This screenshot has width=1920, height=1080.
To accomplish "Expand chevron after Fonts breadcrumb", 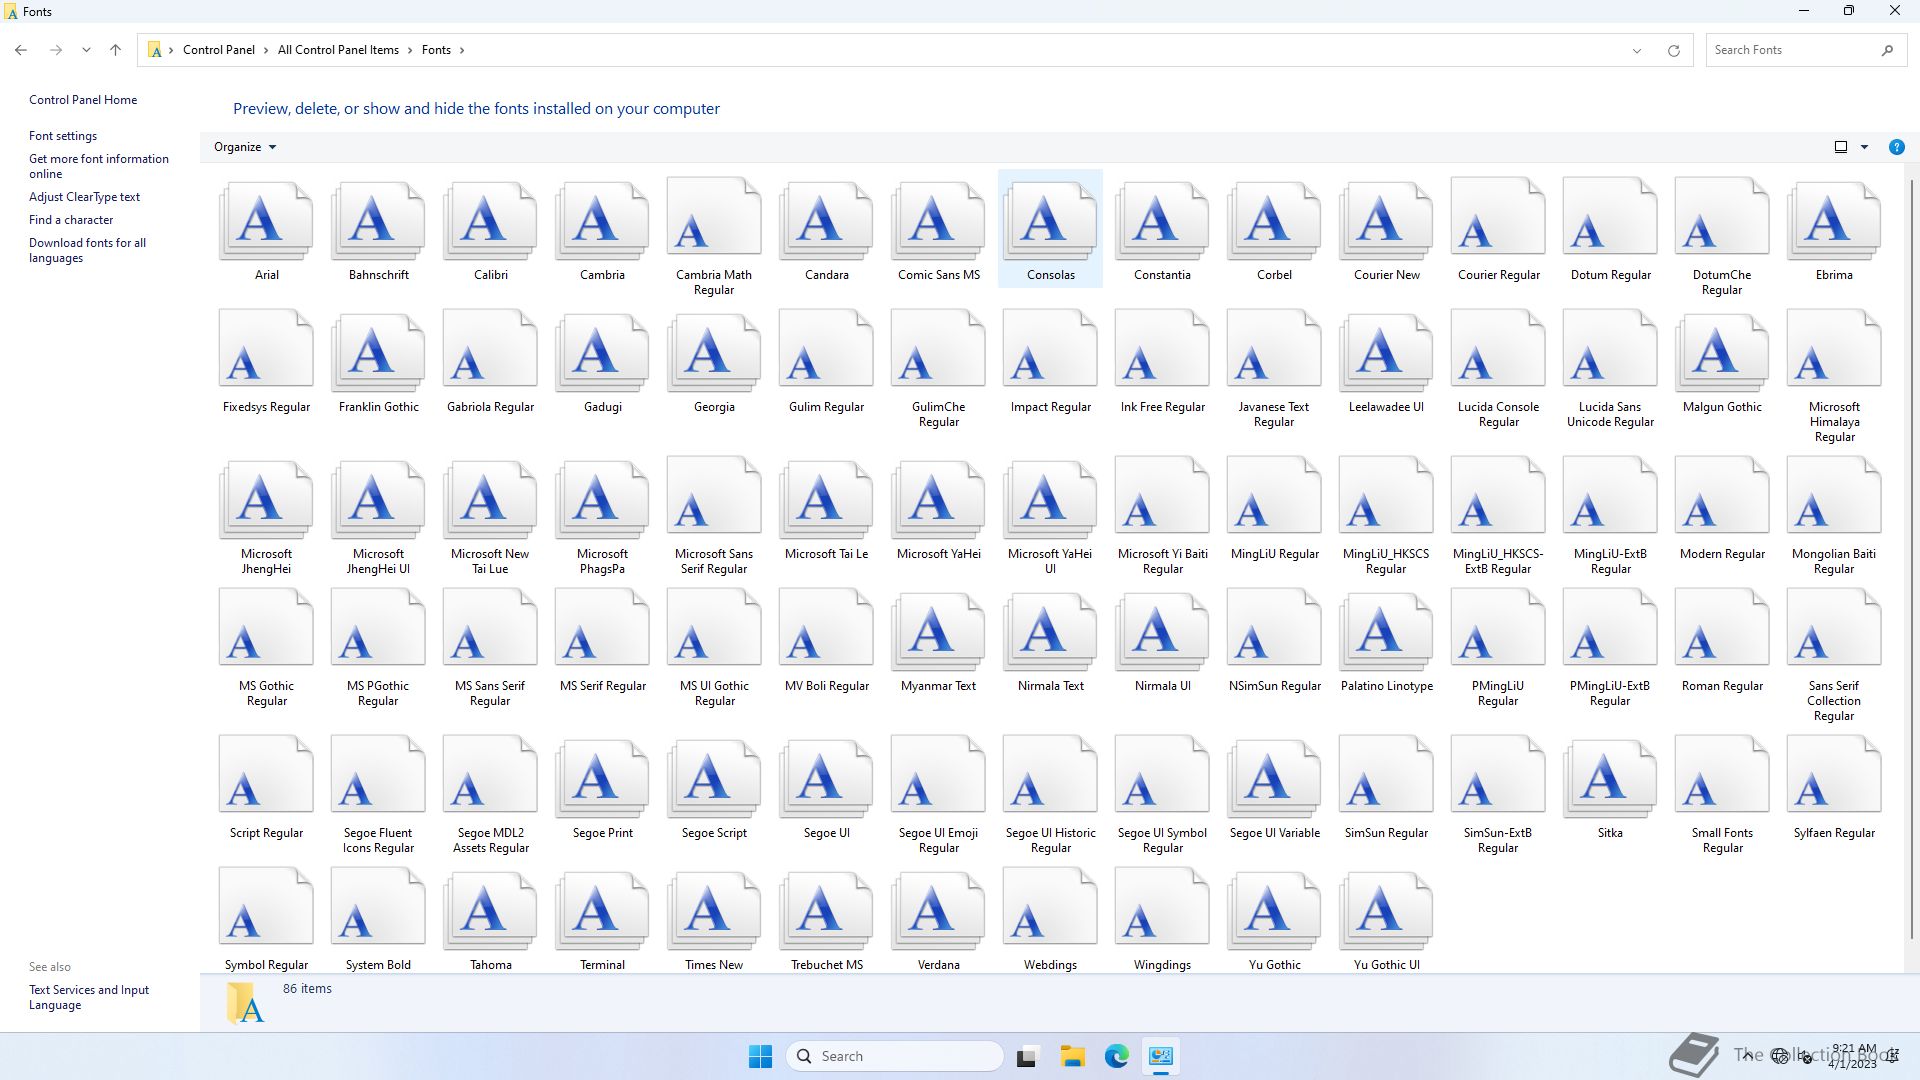I will pos(462,50).
